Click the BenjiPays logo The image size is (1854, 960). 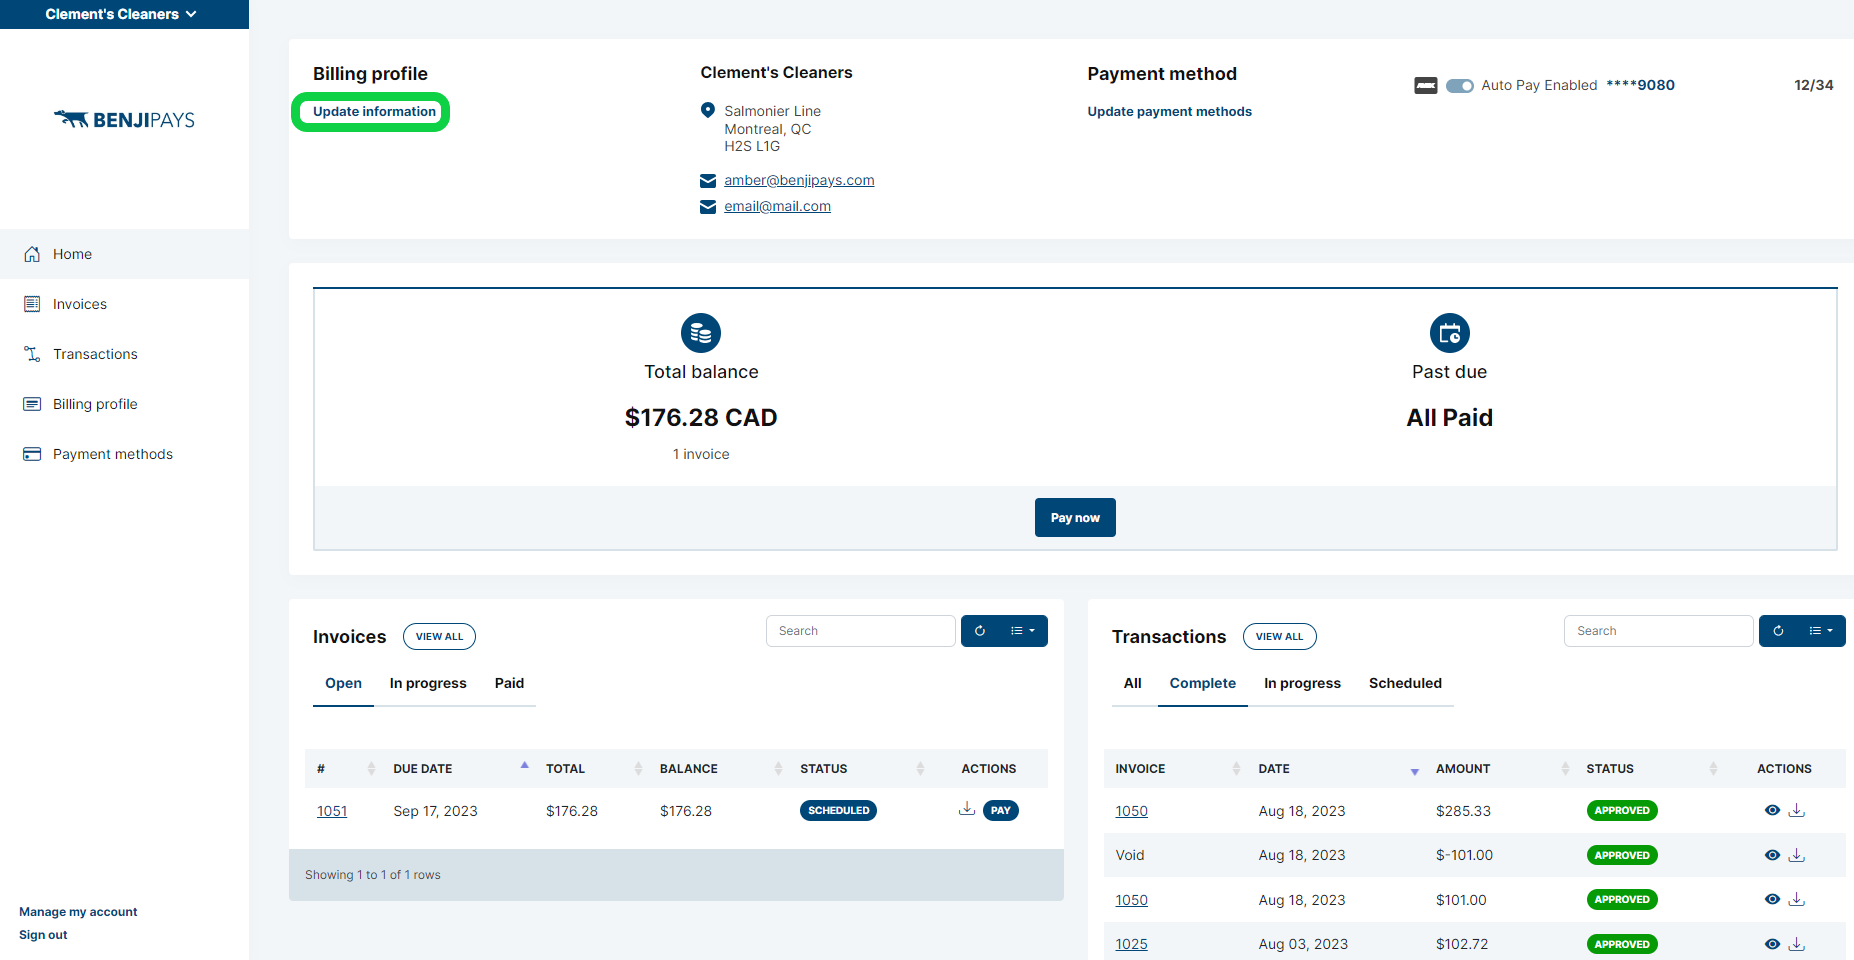124,120
